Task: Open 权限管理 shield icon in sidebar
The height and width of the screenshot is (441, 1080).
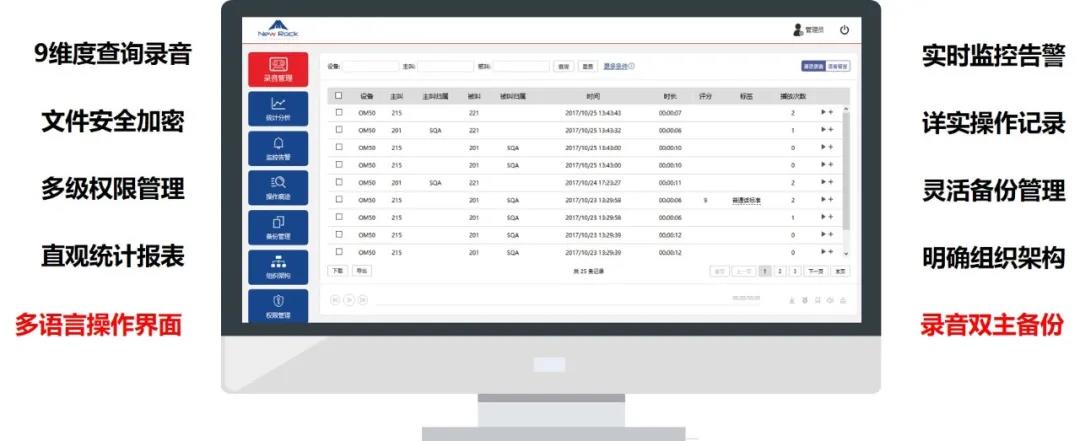Action: click(277, 305)
